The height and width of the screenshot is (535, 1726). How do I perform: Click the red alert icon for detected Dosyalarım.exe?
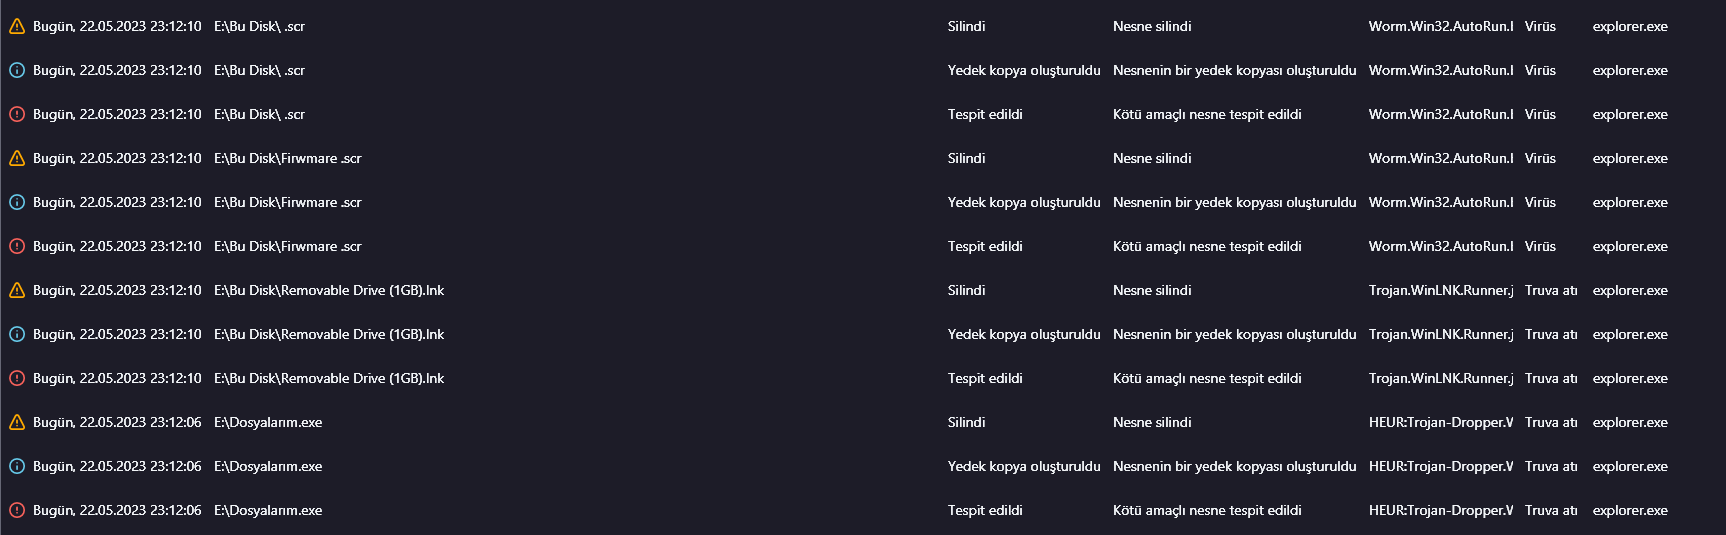coord(17,510)
